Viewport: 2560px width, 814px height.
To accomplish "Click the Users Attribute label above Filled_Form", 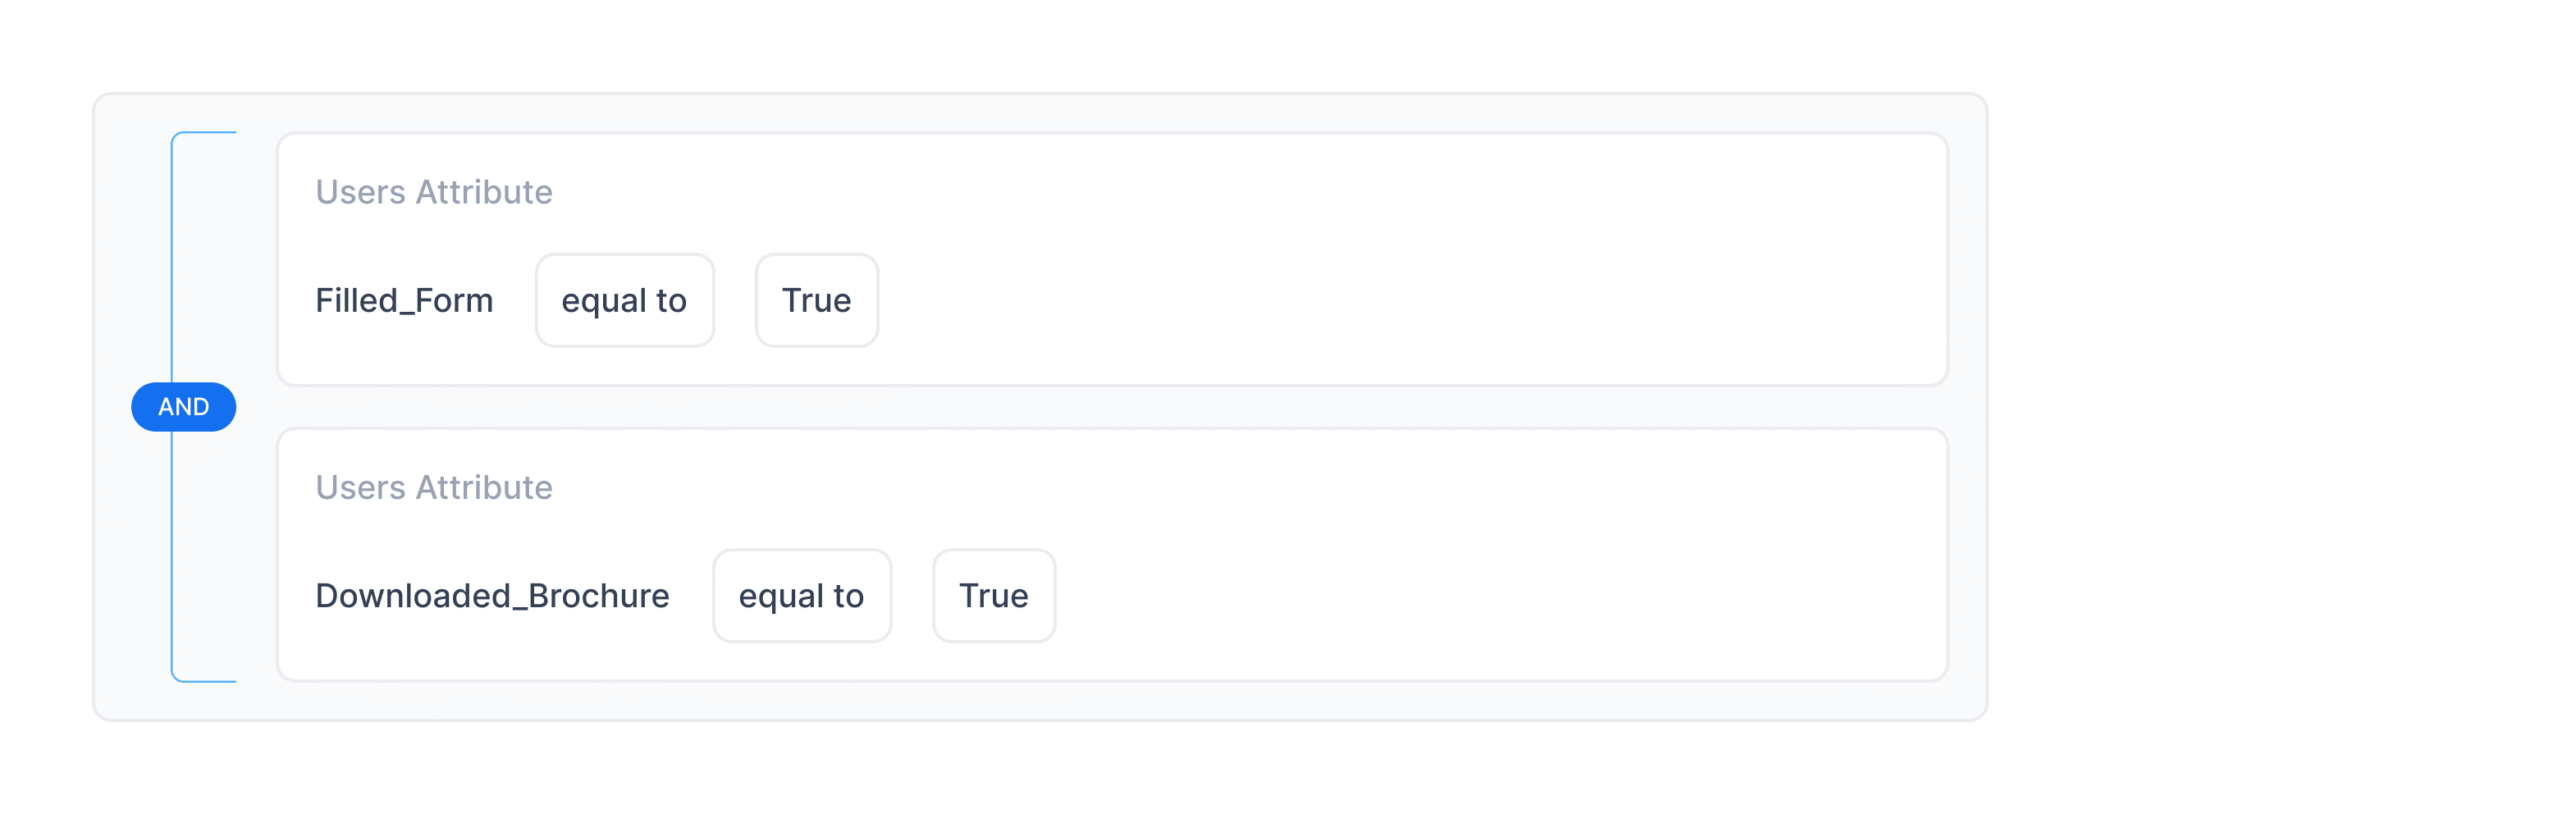I will 433,191.
